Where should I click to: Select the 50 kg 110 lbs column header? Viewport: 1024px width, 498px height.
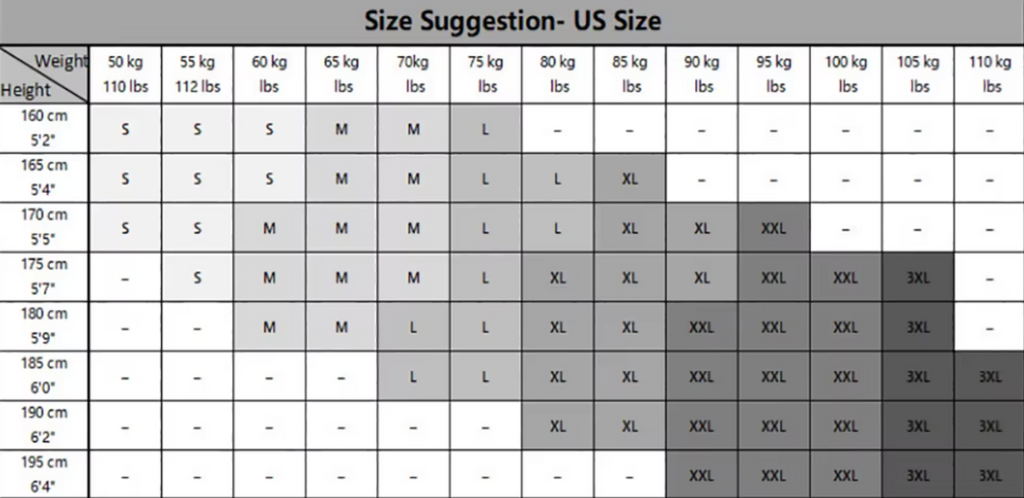[125, 74]
